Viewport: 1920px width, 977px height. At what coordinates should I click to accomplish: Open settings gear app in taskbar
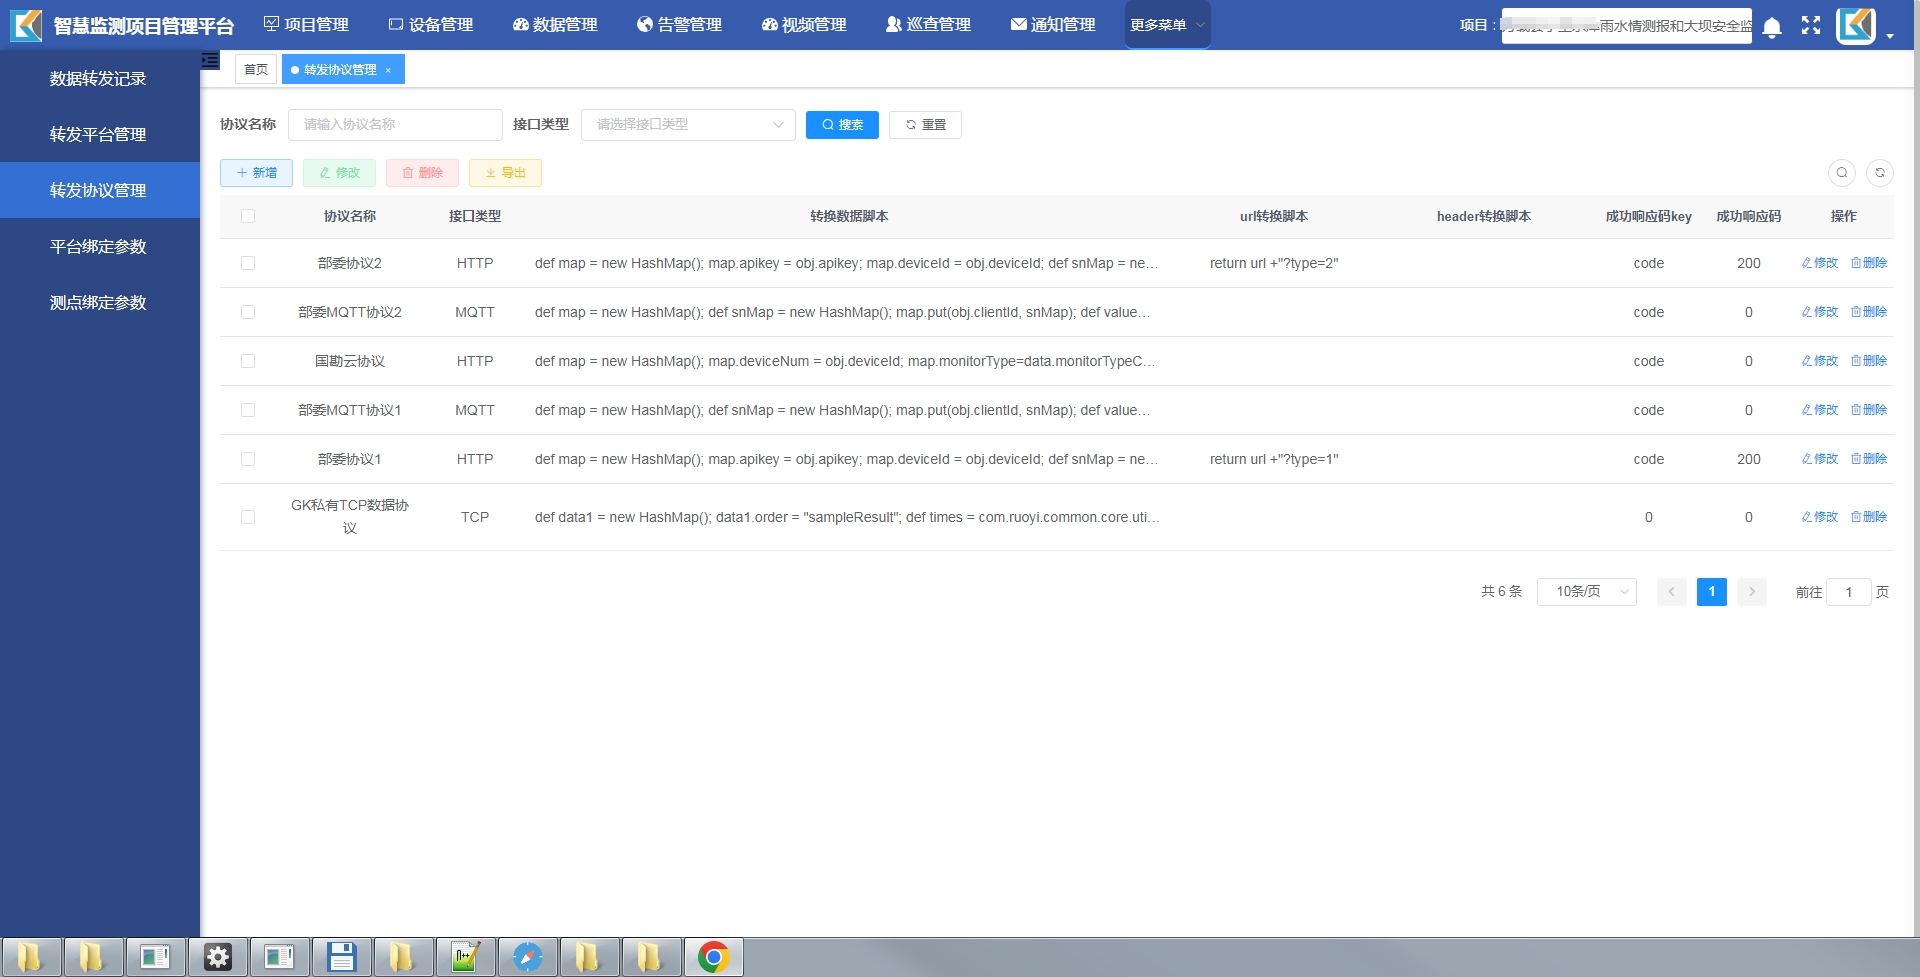click(x=217, y=957)
